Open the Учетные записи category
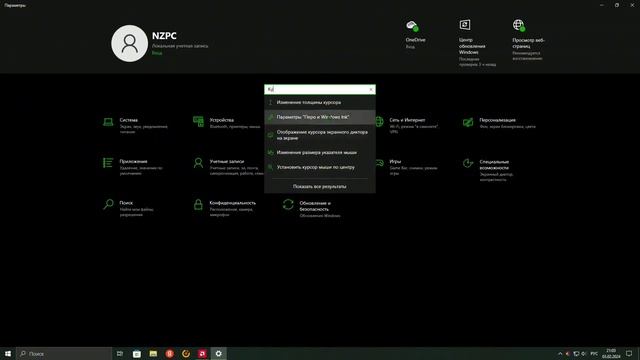 227,167
